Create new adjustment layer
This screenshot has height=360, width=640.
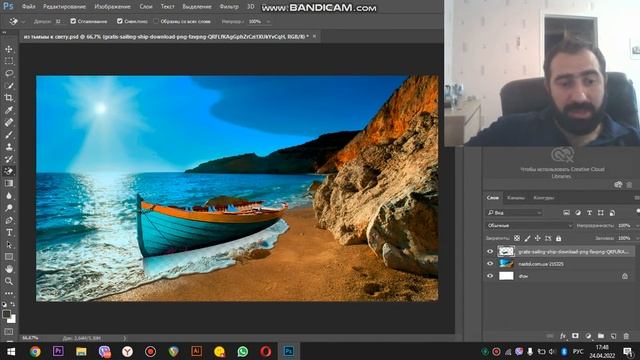pyautogui.click(x=588, y=336)
